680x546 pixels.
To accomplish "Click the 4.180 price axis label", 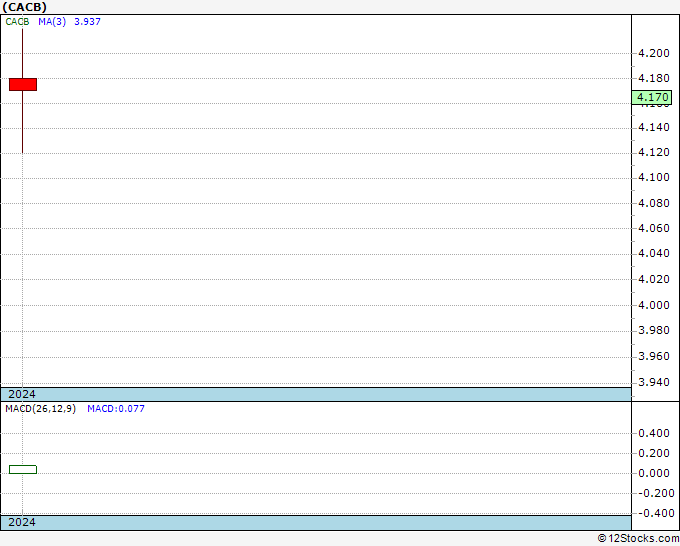I will (x=654, y=78).
